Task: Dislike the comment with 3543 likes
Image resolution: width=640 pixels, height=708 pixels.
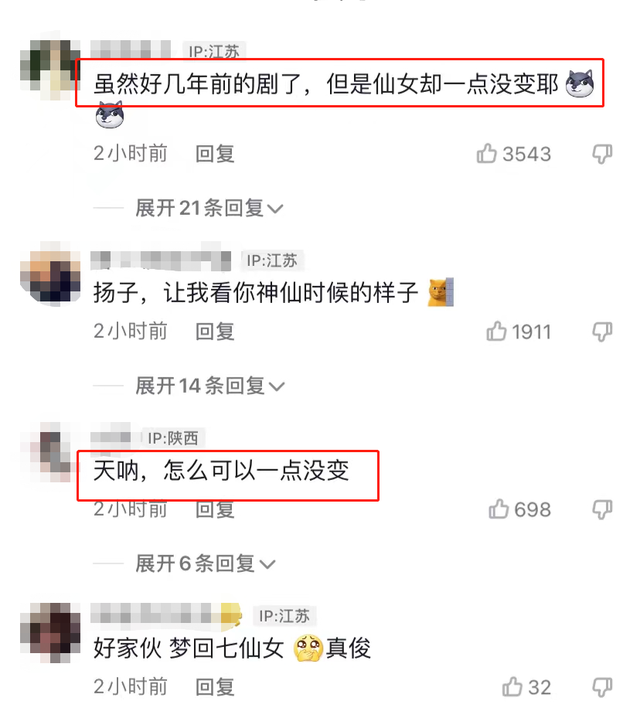Action: pos(602,154)
